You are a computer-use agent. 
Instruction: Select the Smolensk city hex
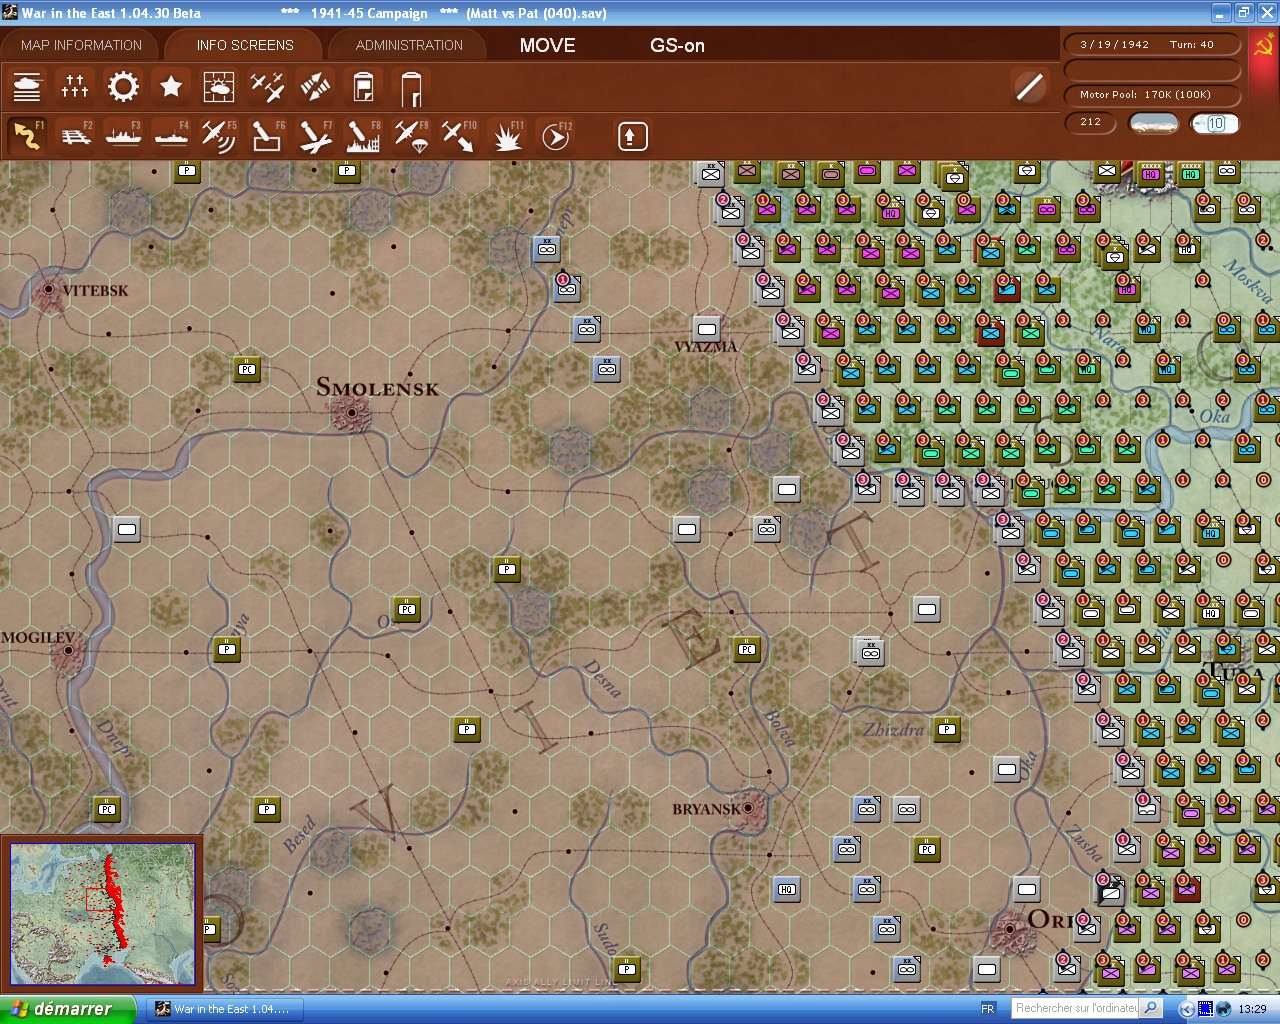(x=352, y=411)
